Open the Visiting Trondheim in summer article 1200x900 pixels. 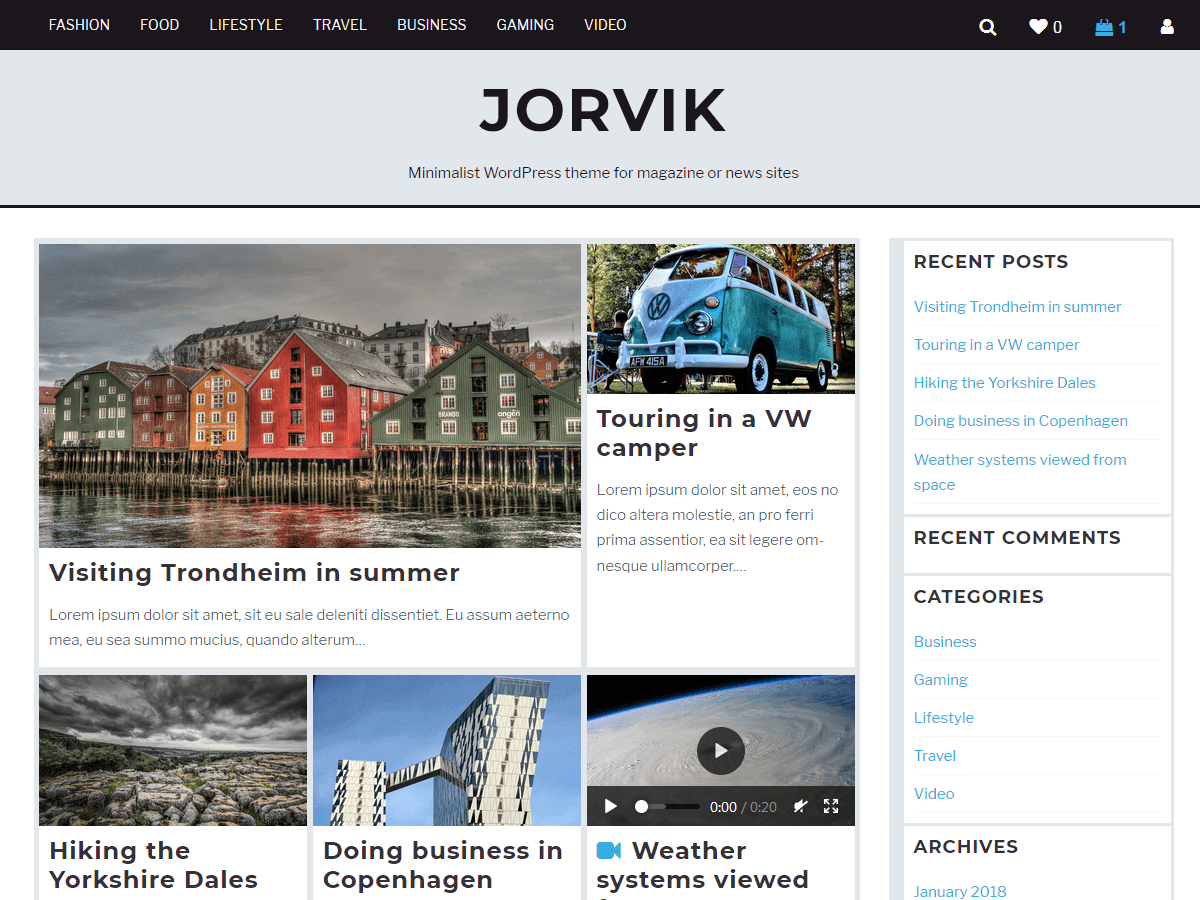point(254,572)
